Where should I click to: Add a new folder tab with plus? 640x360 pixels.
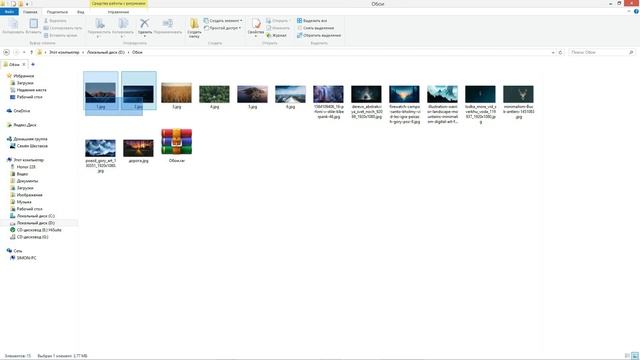point(33,64)
